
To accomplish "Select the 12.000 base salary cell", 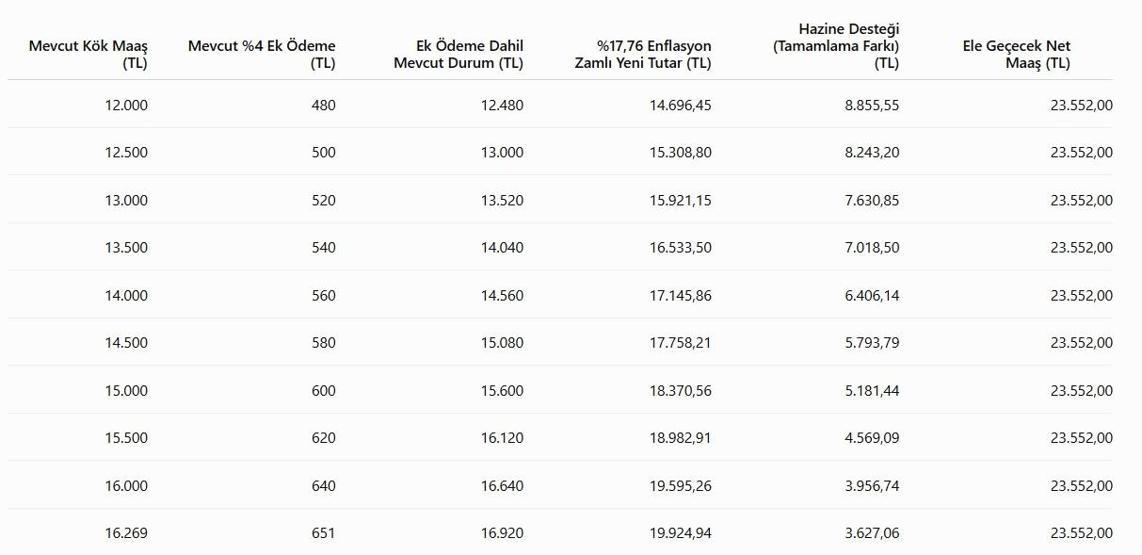I will click(126, 105).
